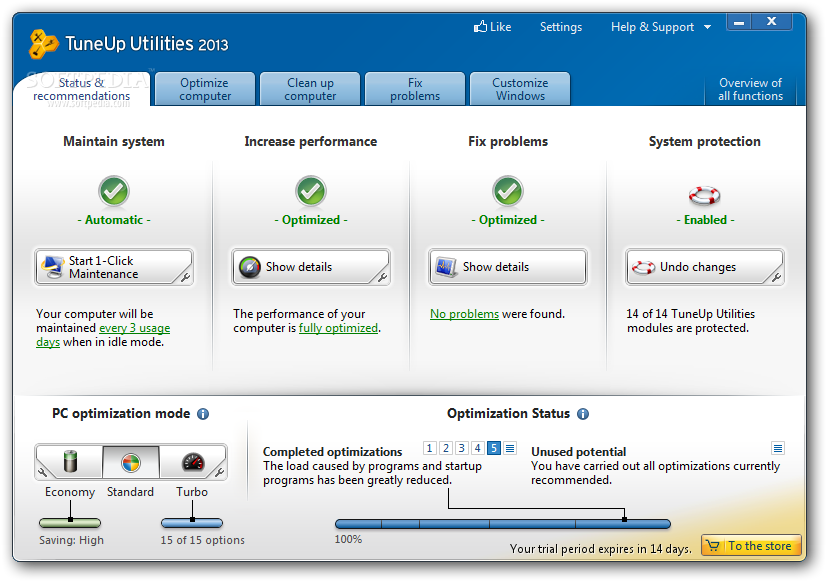Configure Turbo mode via right wrench icon
The width and height of the screenshot is (827, 582).
tap(219, 472)
